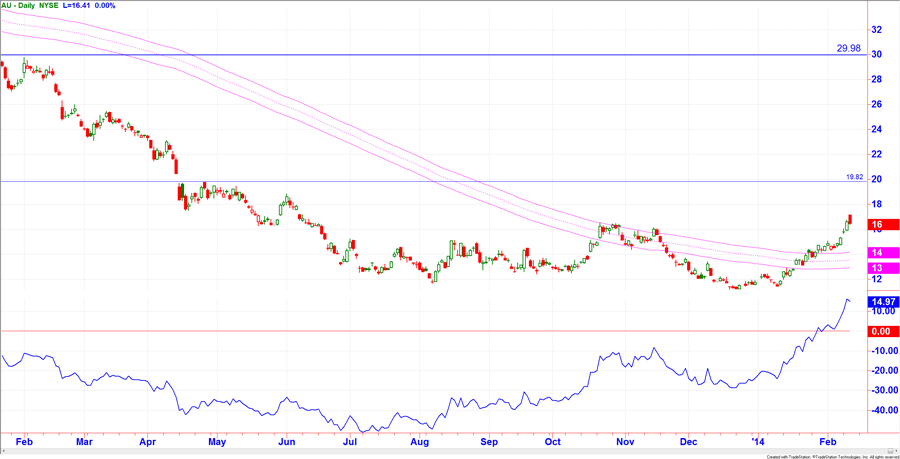Viewport: 900px width, 459px height.
Task: Click the -40.00 tick on the indicator axis
Action: 880,410
